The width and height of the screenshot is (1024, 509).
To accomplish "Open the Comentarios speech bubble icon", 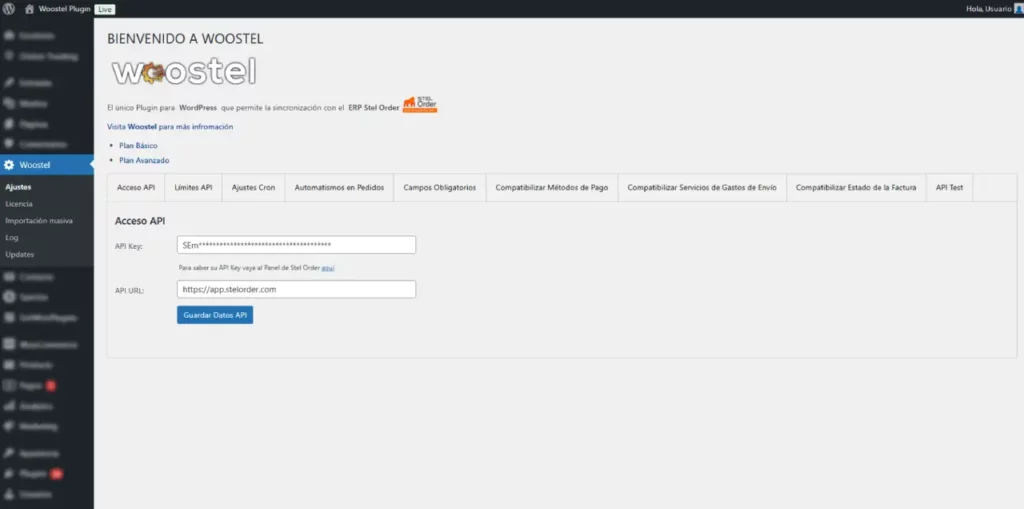I will (x=9, y=144).
